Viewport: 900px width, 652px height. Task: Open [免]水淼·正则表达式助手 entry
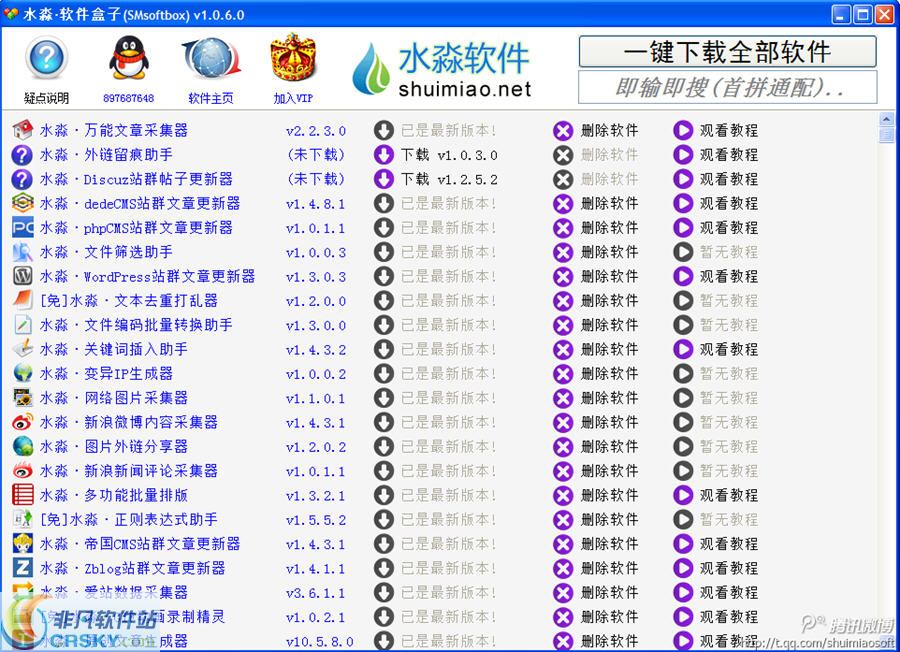click(129, 519)
